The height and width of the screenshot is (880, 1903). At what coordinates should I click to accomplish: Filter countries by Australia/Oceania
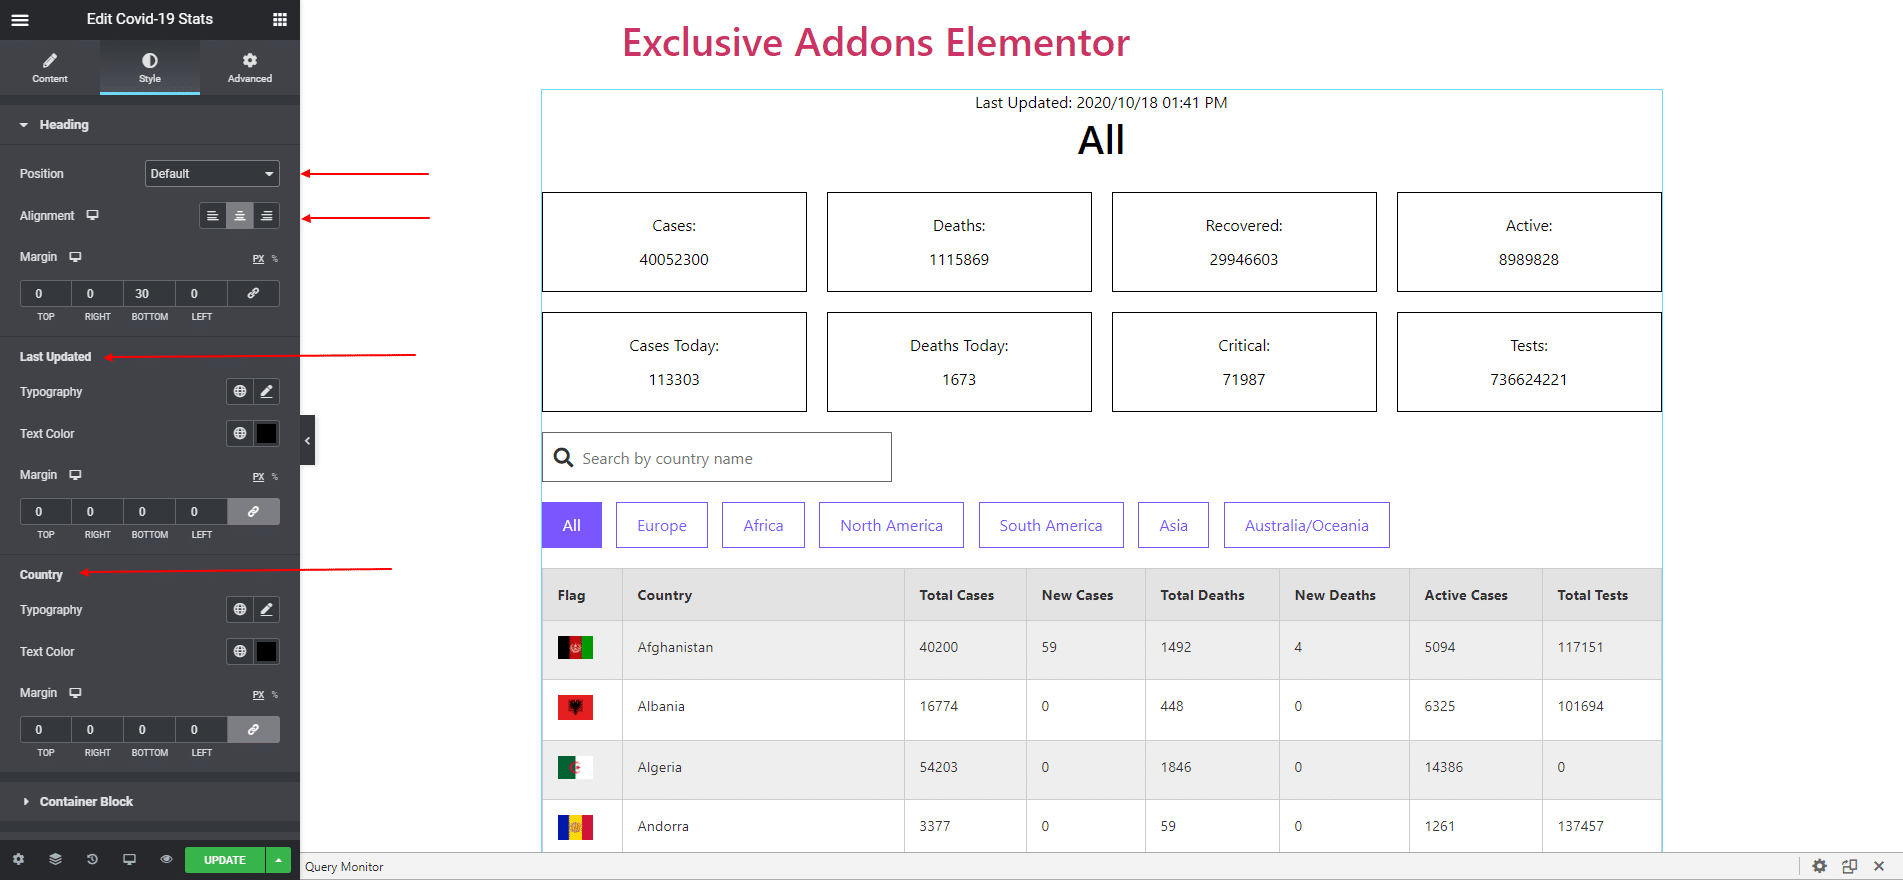[1307, 525]
